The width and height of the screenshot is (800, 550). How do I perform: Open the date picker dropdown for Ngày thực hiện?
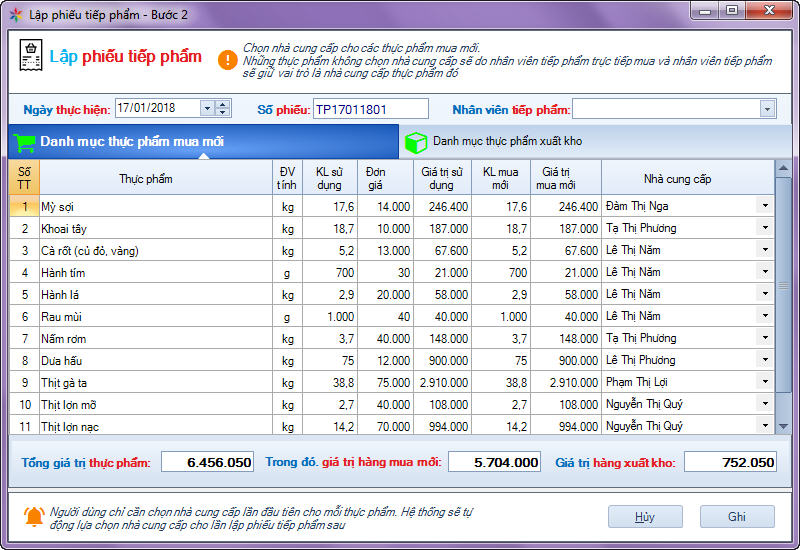(x=207, y=108)
